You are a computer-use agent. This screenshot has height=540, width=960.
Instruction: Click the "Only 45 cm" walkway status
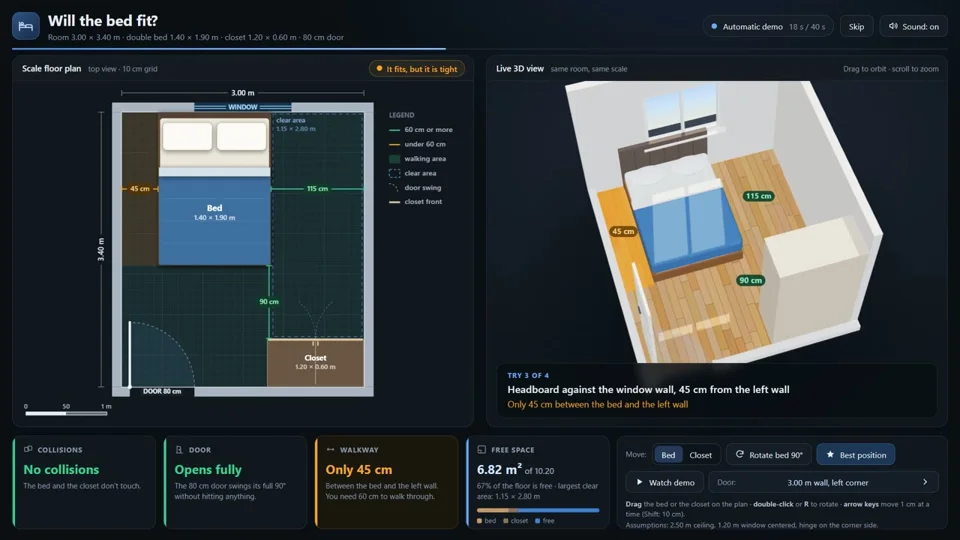[359, 470]
